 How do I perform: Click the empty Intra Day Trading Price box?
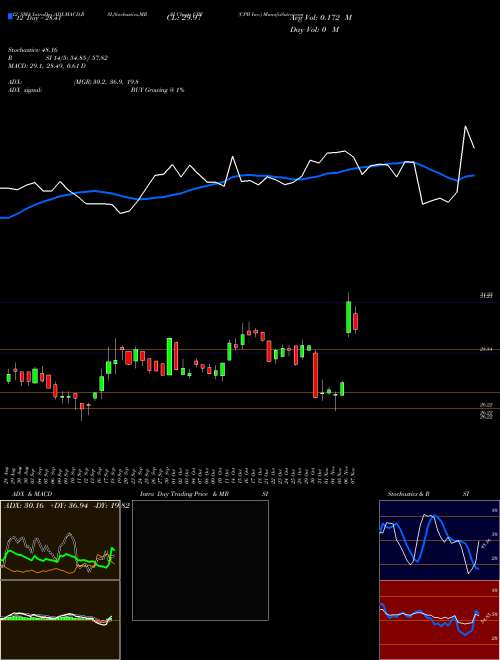pos(200,560)
